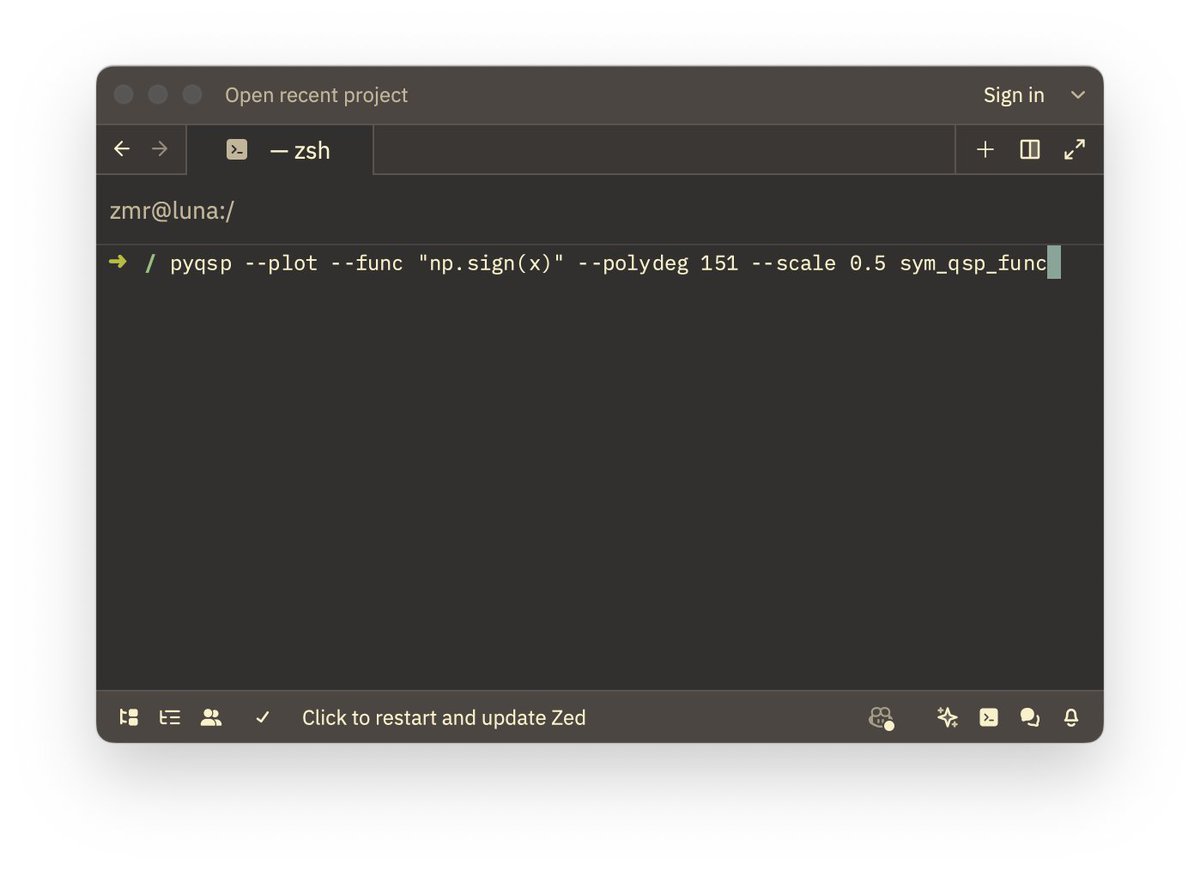Toggle the terminal panel icon in status bar
The height and width of the screenshot is (870, 1200).
[989, 717]
